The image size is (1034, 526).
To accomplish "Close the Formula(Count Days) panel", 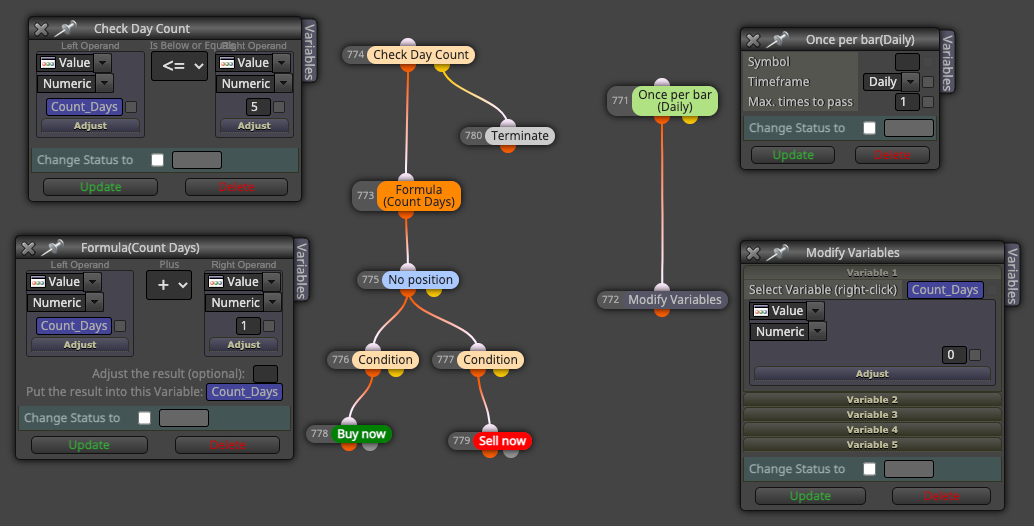I will tap(28, 248).
